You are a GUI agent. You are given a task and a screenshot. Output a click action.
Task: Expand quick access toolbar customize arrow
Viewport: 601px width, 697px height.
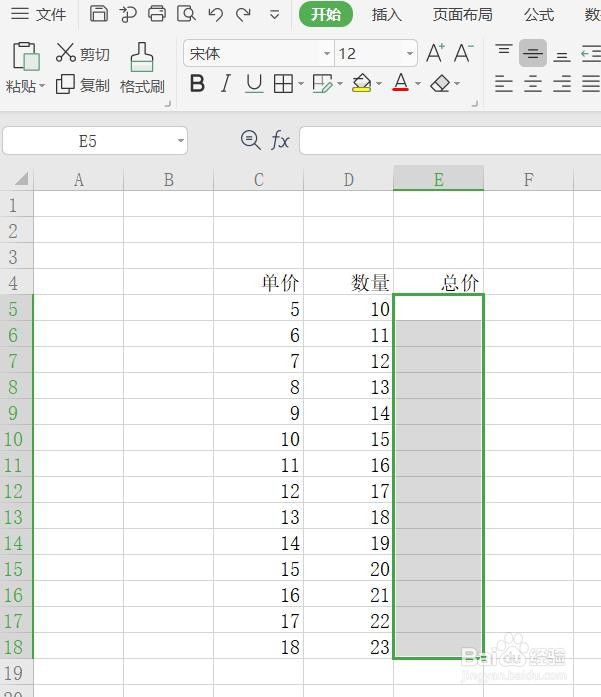pyautogui.click(x=275, y=15)
